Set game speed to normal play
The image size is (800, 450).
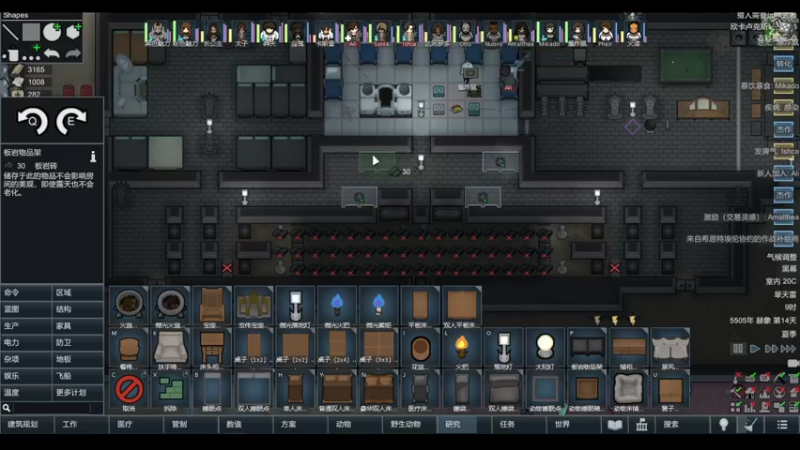(755, 349)
